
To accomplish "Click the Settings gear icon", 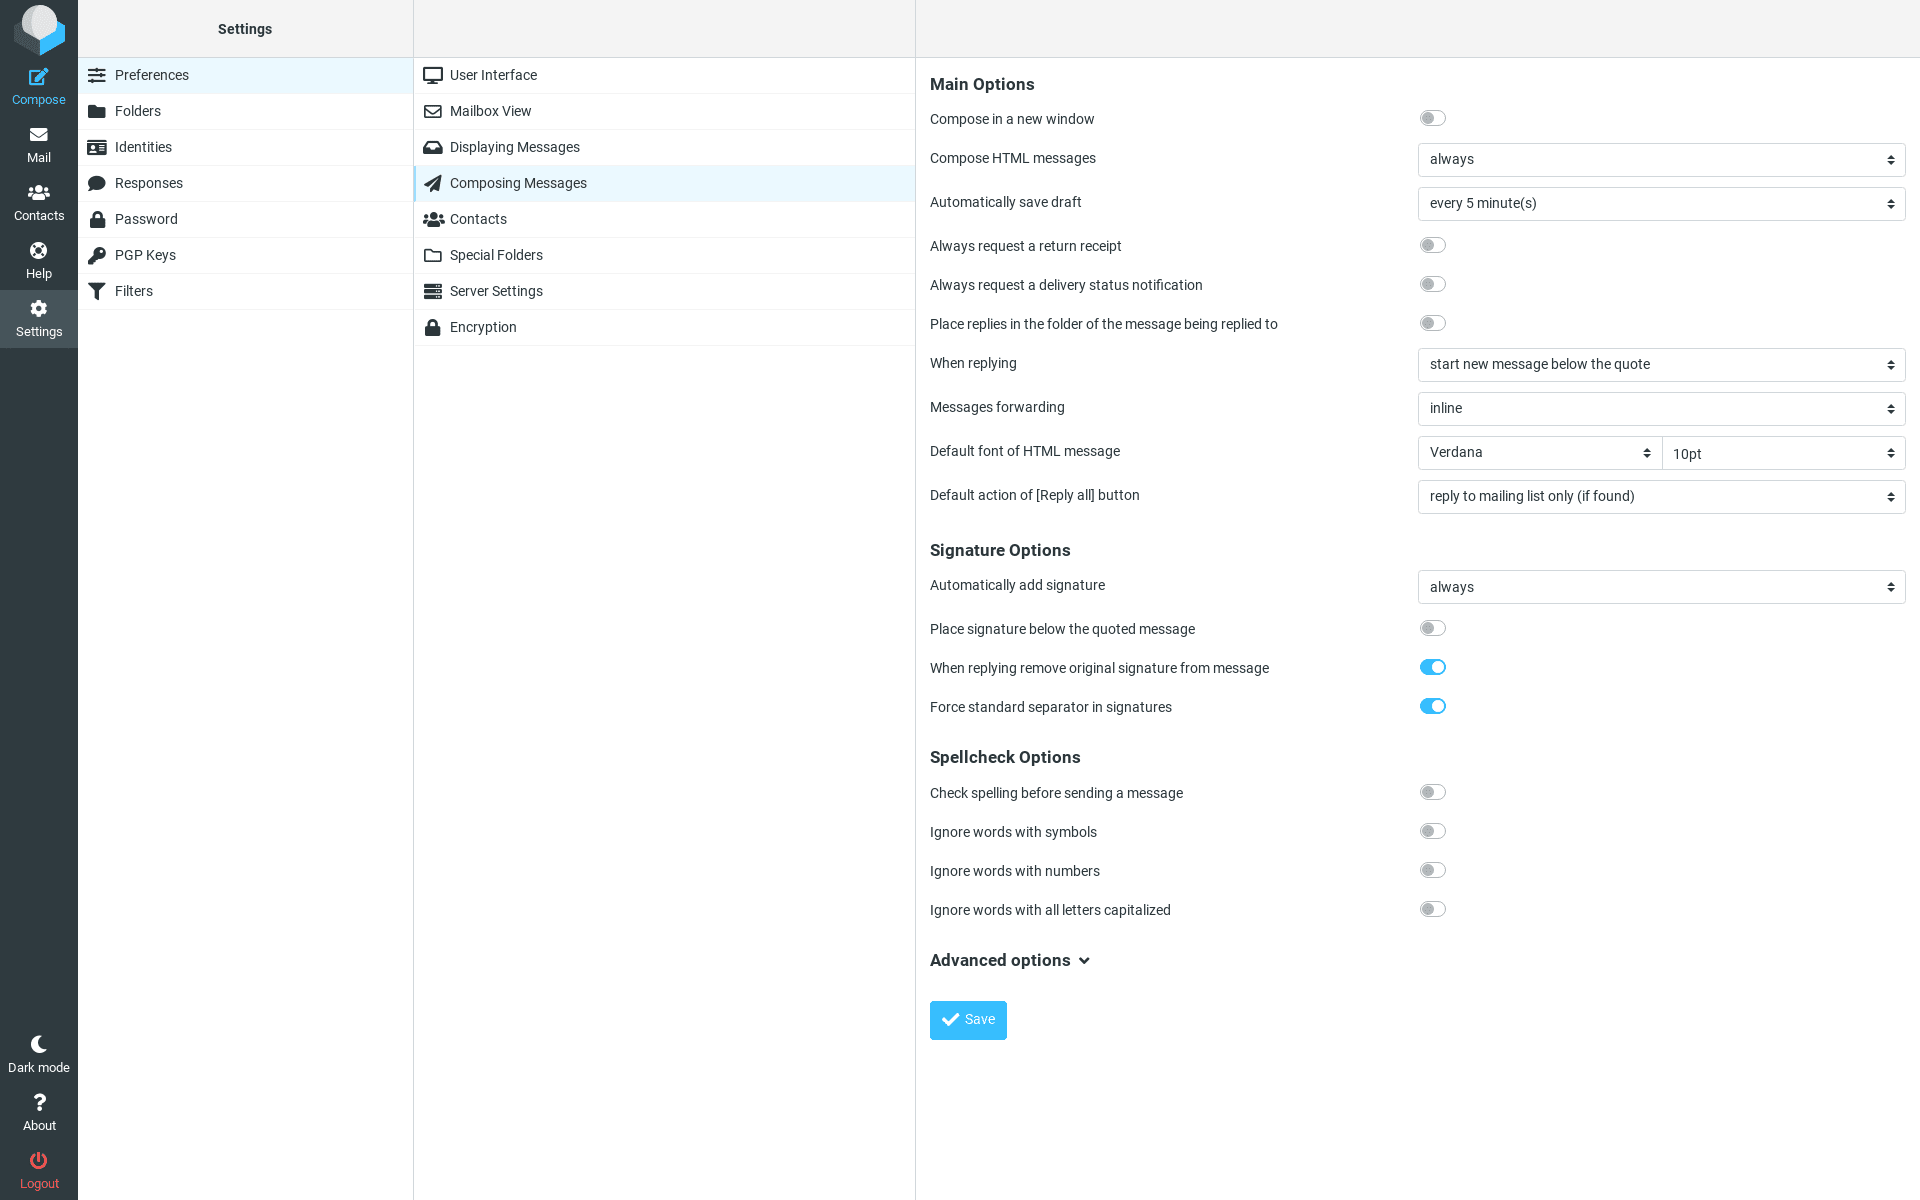I will point(39,308).
